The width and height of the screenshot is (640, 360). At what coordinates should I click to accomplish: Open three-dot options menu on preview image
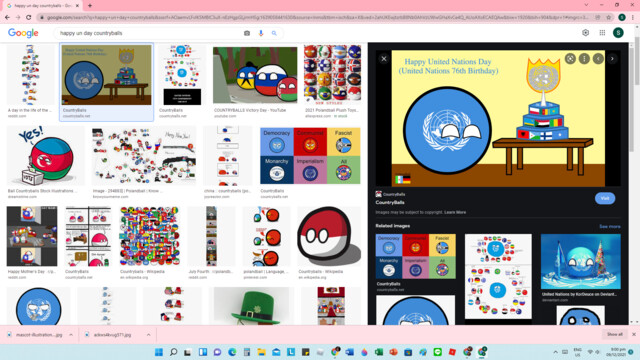(x=584, y=59)
